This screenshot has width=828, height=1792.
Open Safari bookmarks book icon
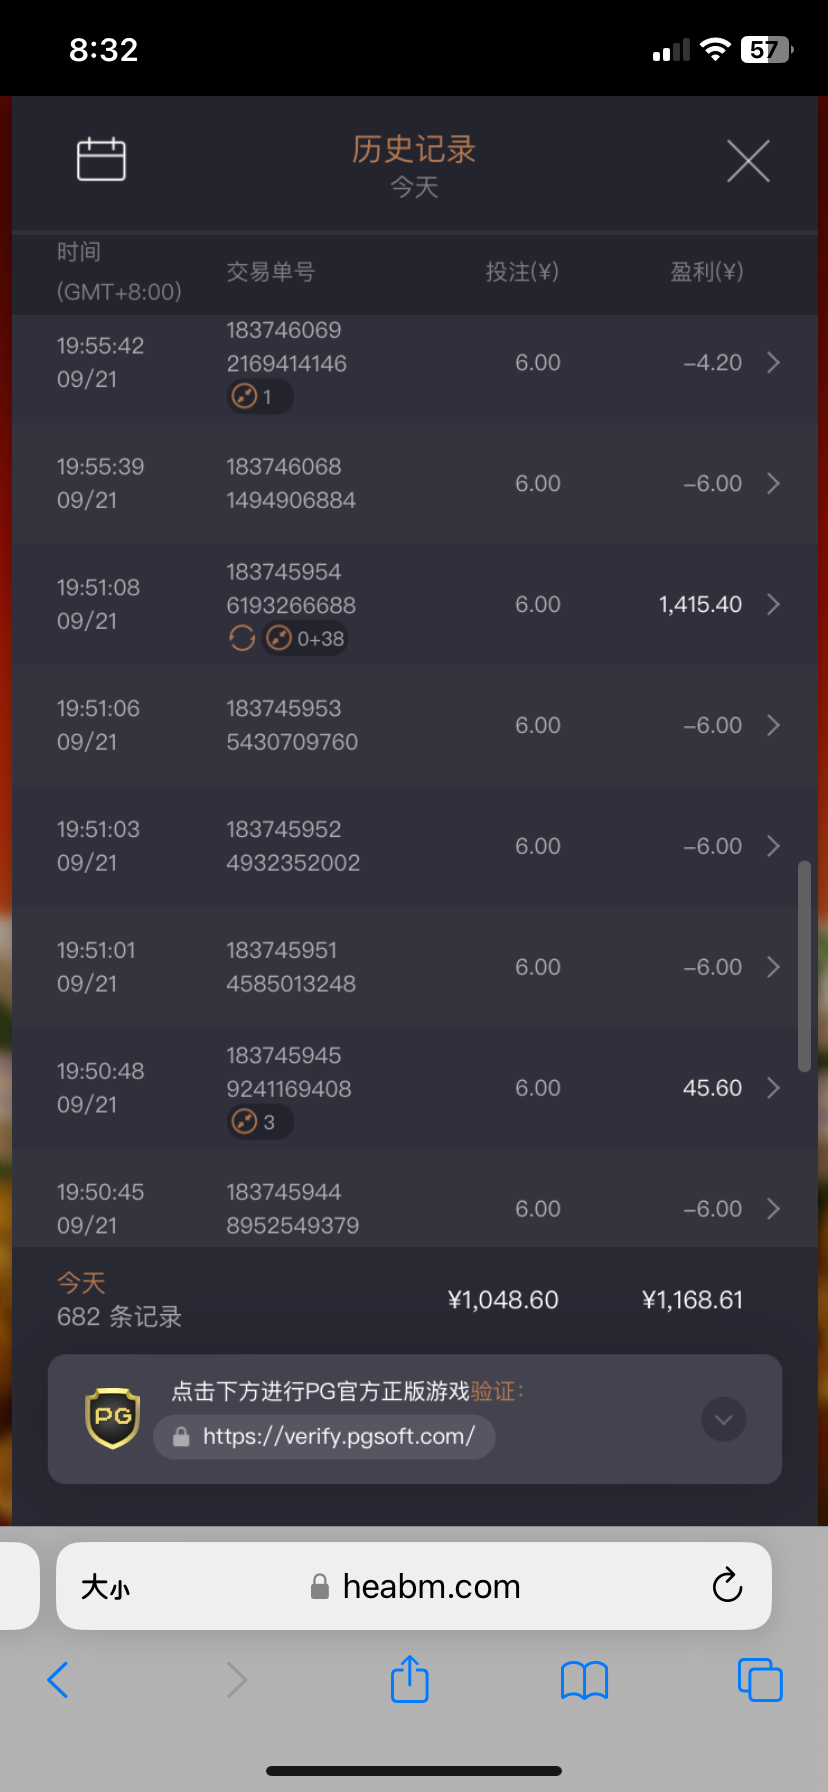pyautogui.click(x=585, y=1680)
